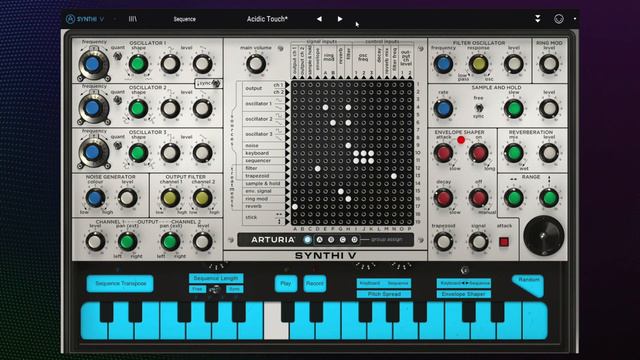The width and height of the screenshot is (640, 360).
Task: Click the Envelope Shaper trapezoid knob
Action: pos(443,242)
